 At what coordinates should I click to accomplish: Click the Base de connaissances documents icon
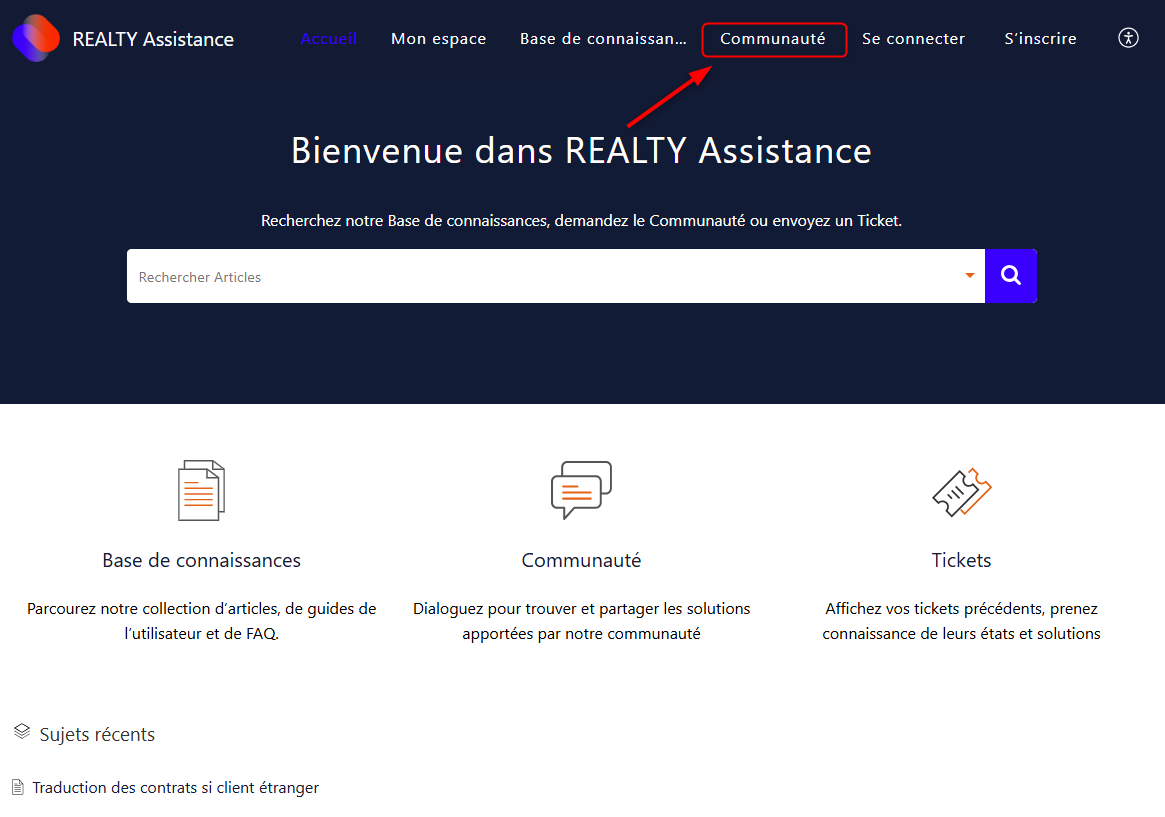pyautogui.click(x=201, y=491)
